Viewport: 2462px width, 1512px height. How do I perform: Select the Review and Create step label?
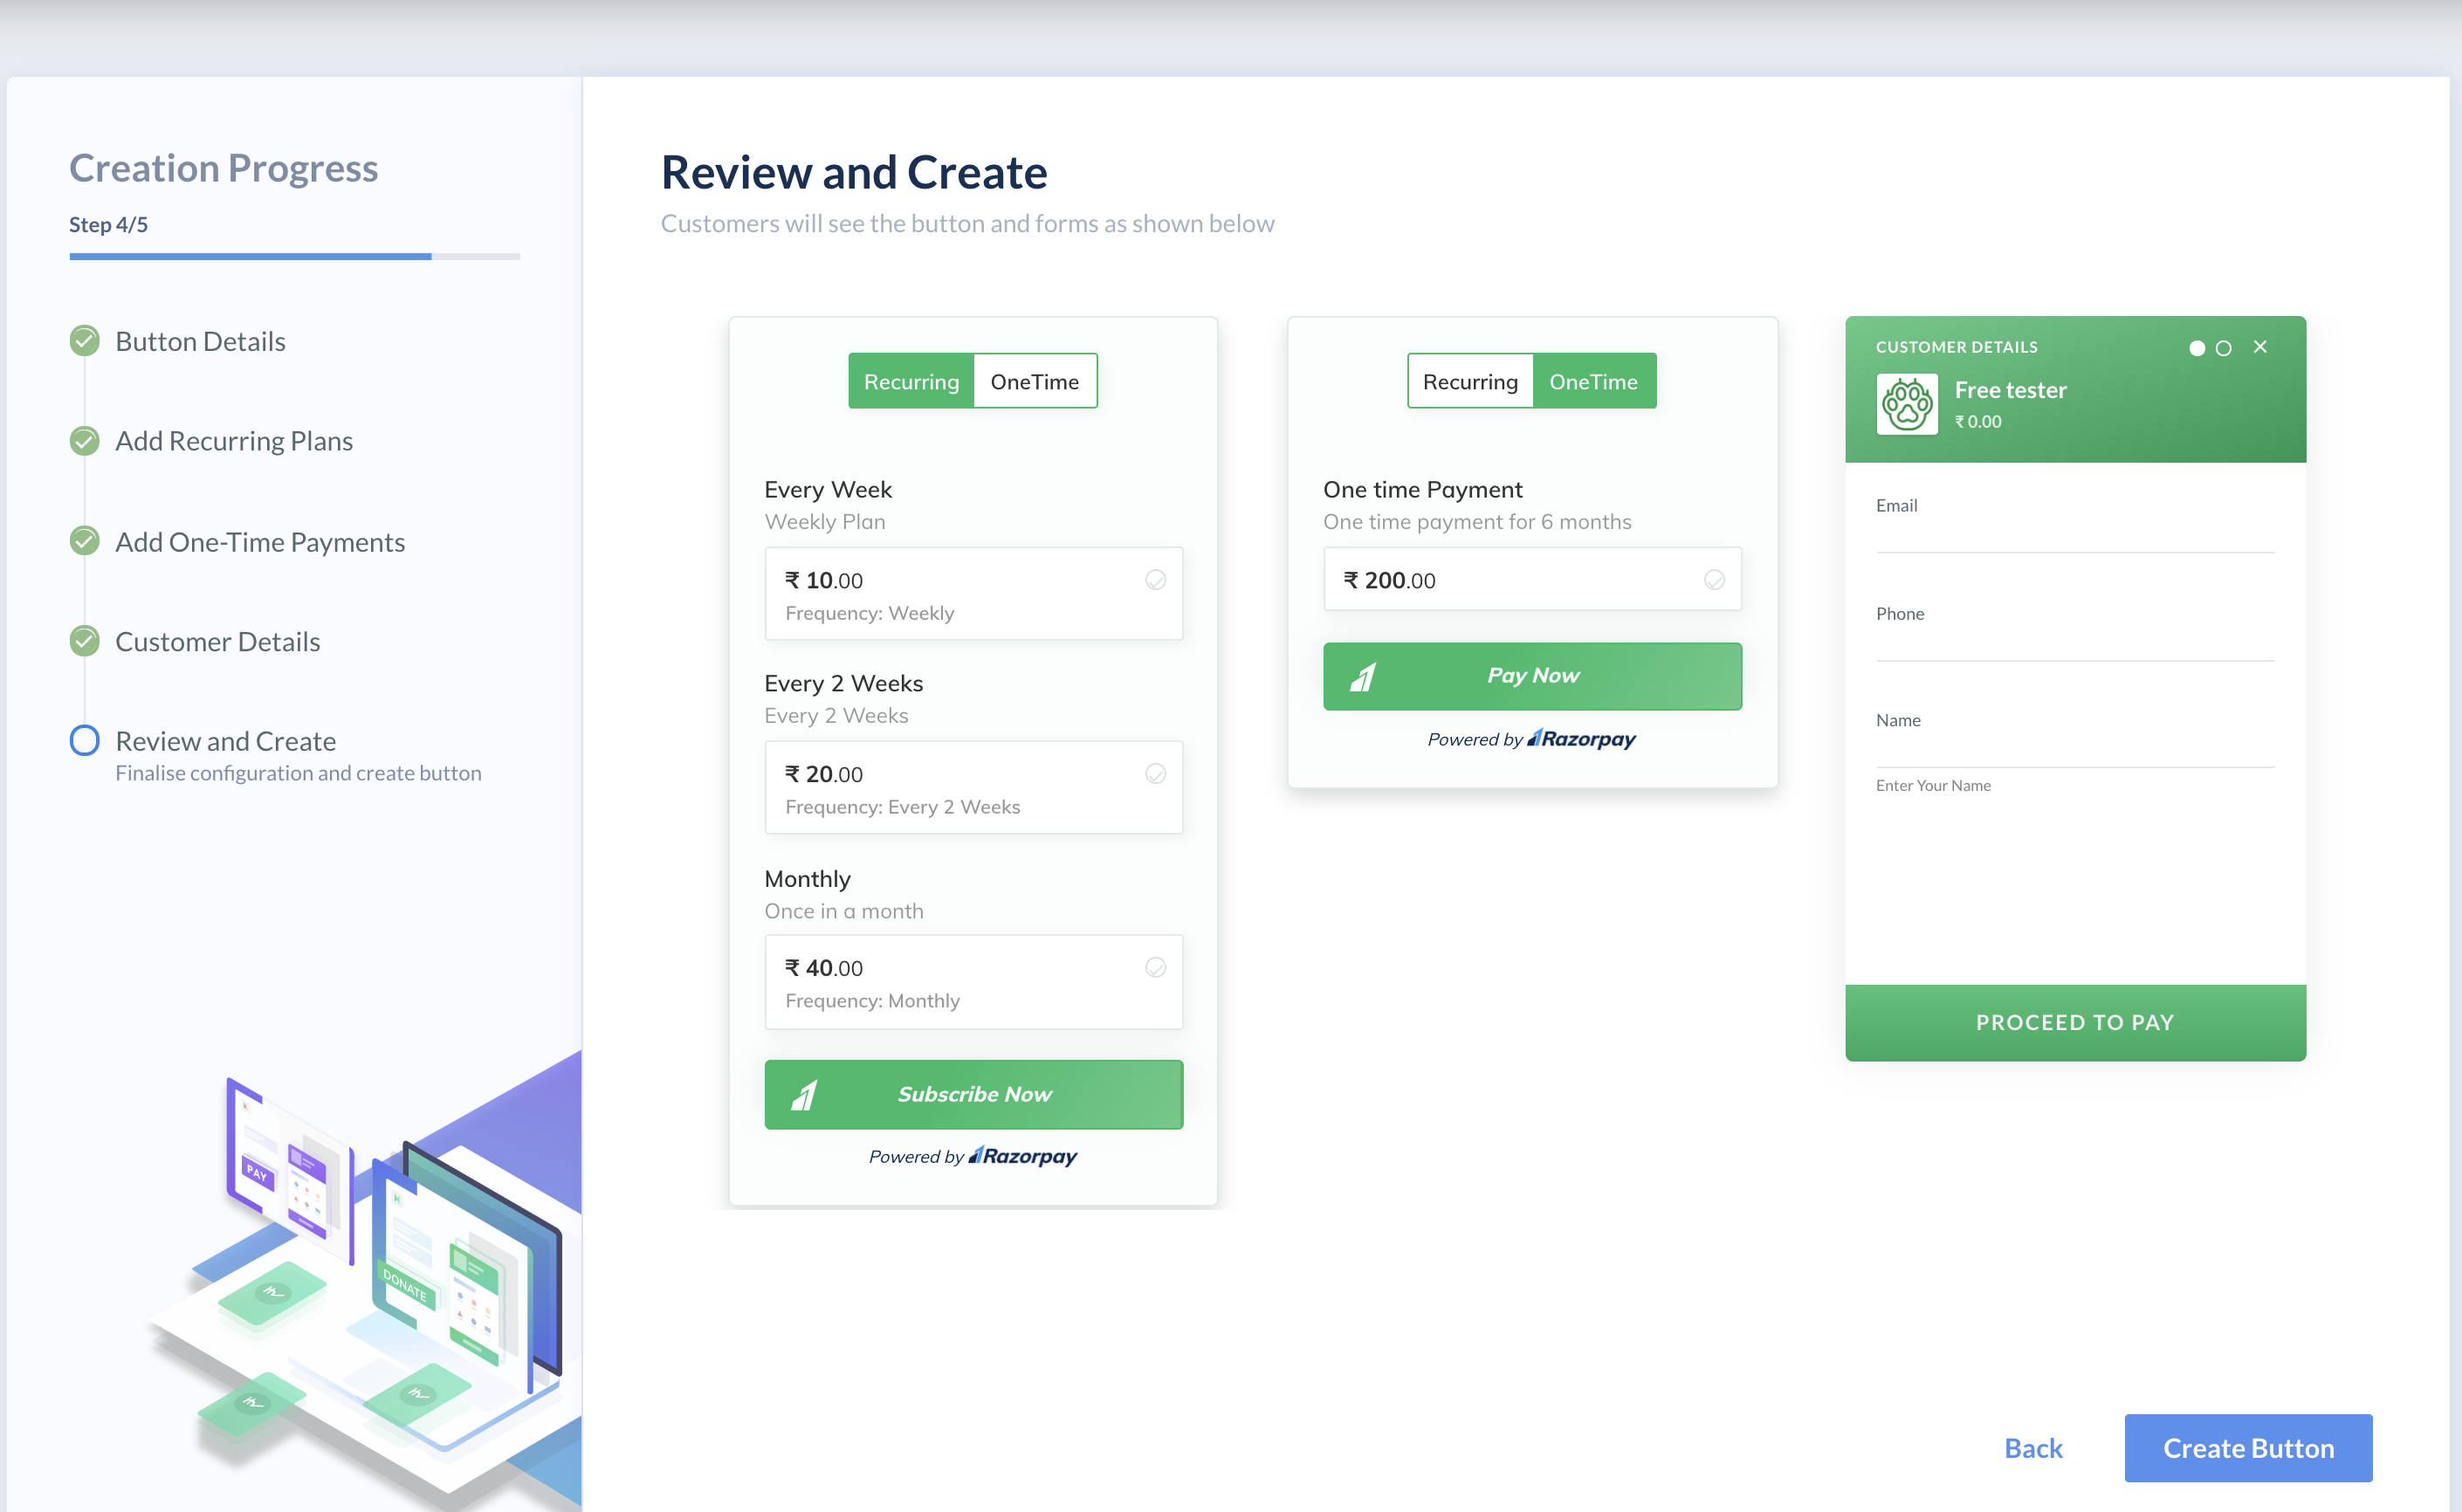(x=226, y=741)
